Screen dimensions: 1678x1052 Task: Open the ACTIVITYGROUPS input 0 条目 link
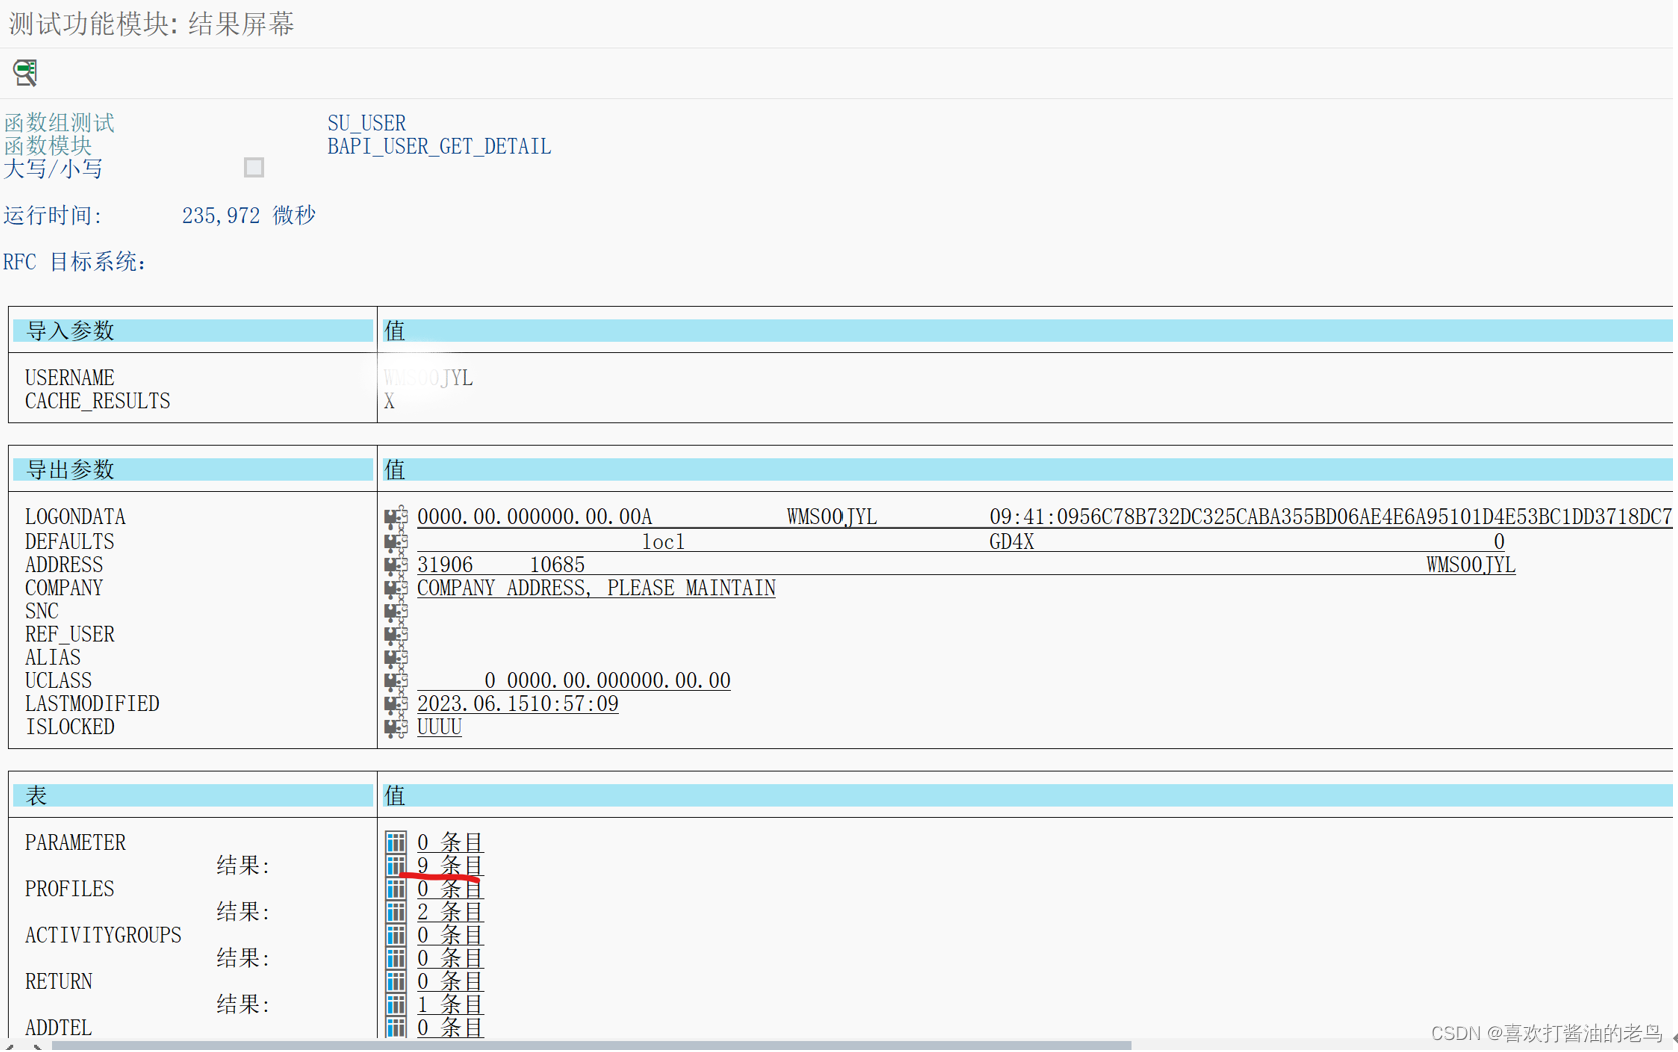click(x=450, y=935)
